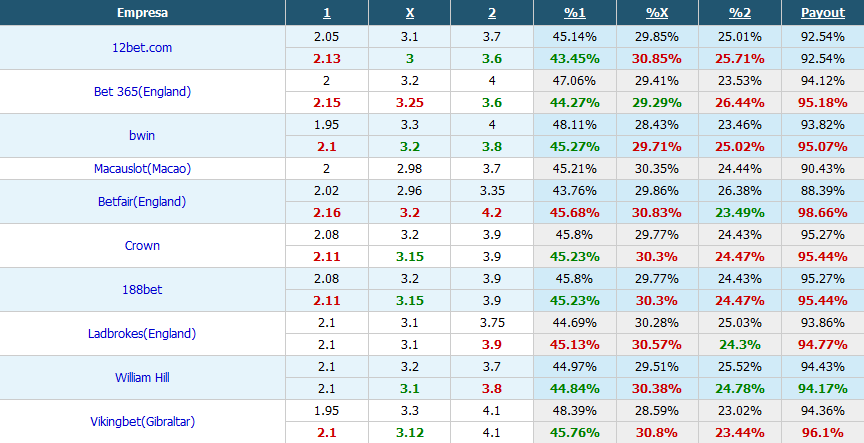Select Betfair red percentage 45.68%
The width and height of the screenshot is (864, 443).
point(575,213)
